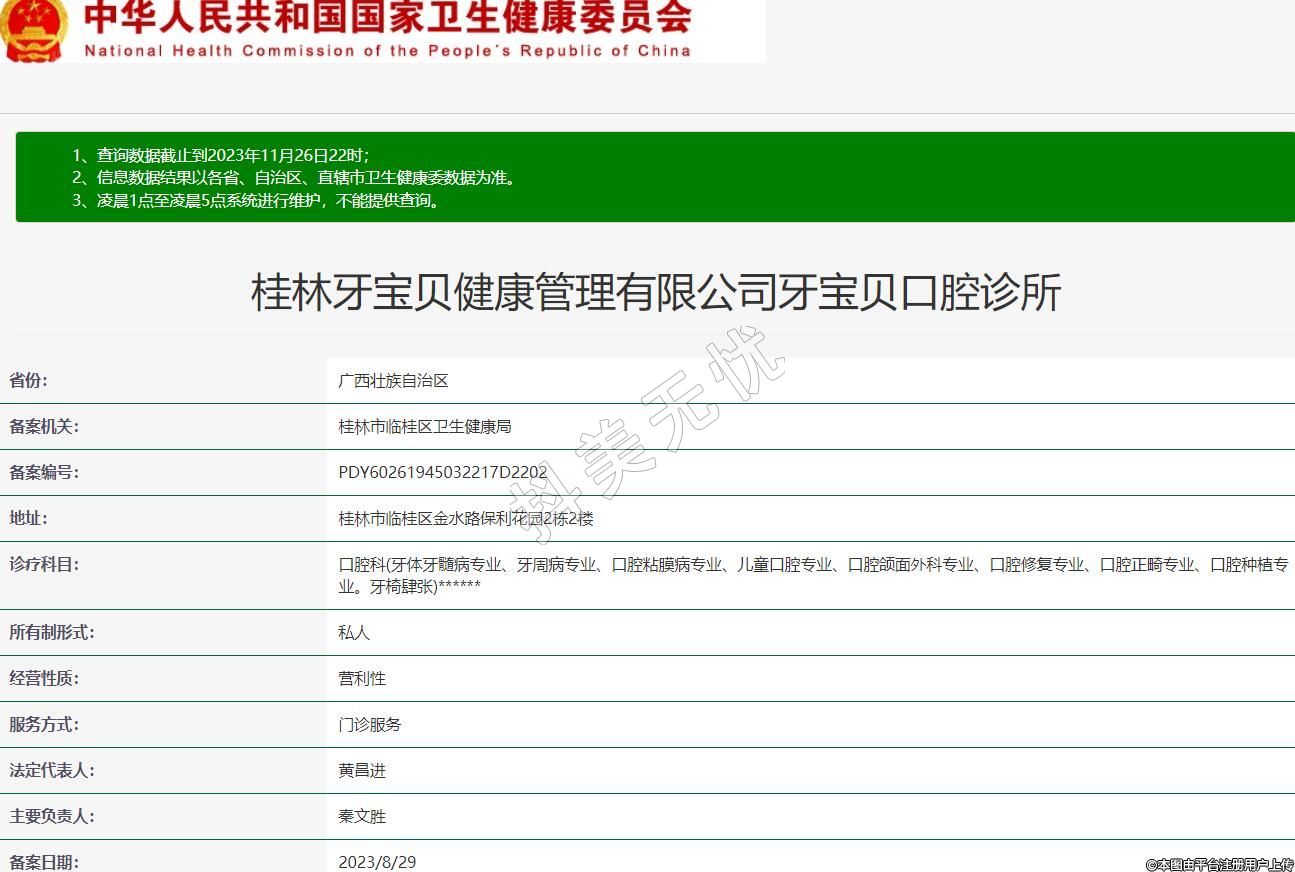Screen dimensions: 1295x872
Task: Click the third notice line about system maintenance
Action: coord(257,200)
